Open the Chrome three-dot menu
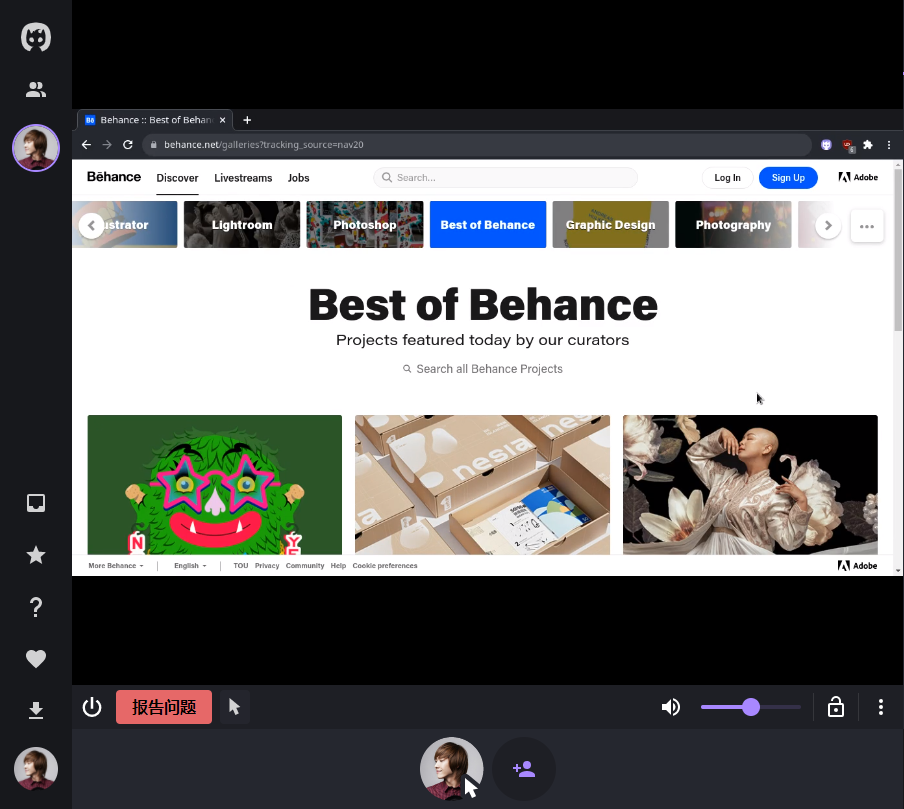This screenshot has width=904, height=809. click(x=889, y=145)
